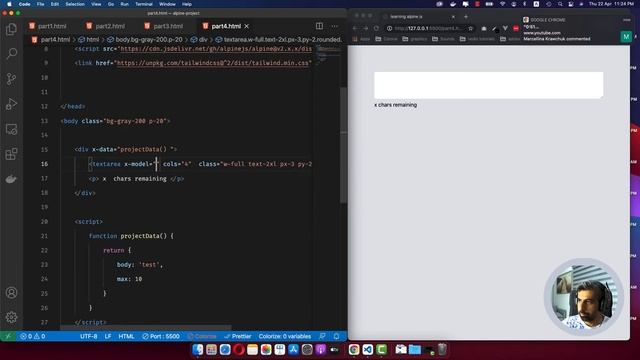640x360 pixels.
Task: Open the Selection menu
Action: tap(75, 4)
